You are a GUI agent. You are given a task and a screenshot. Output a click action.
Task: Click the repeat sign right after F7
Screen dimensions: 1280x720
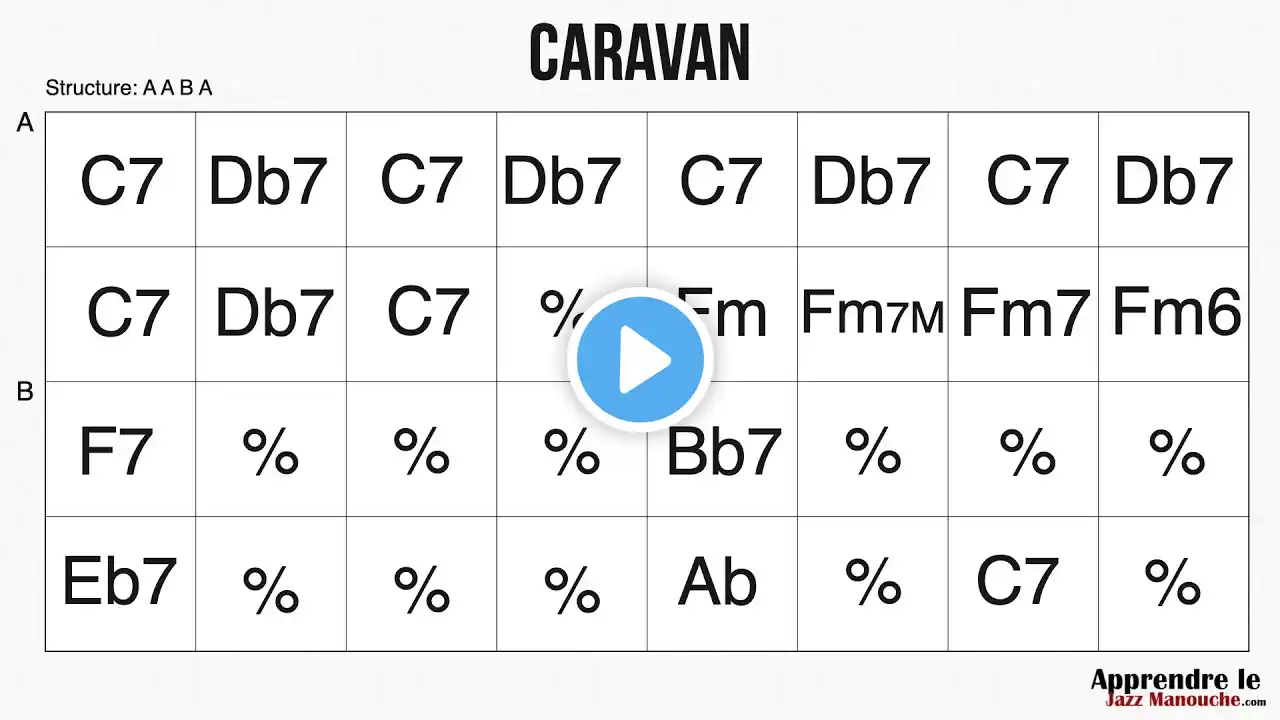pos(270,451)
